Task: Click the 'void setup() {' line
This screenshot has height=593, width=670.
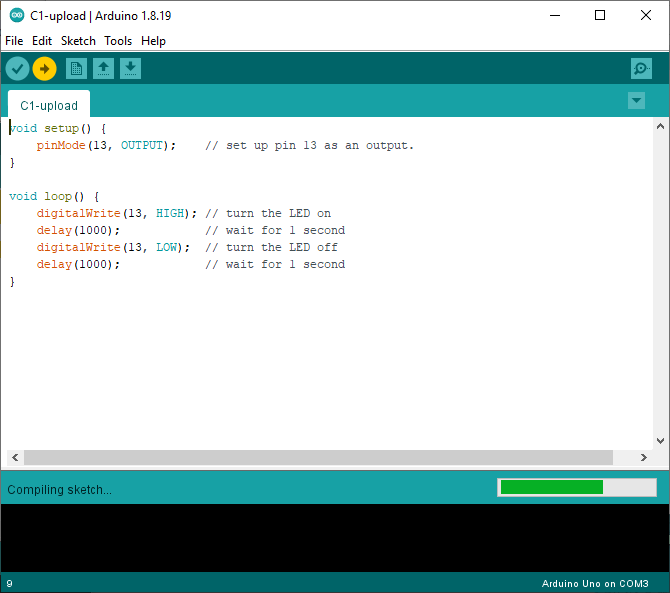Action: 58,128
